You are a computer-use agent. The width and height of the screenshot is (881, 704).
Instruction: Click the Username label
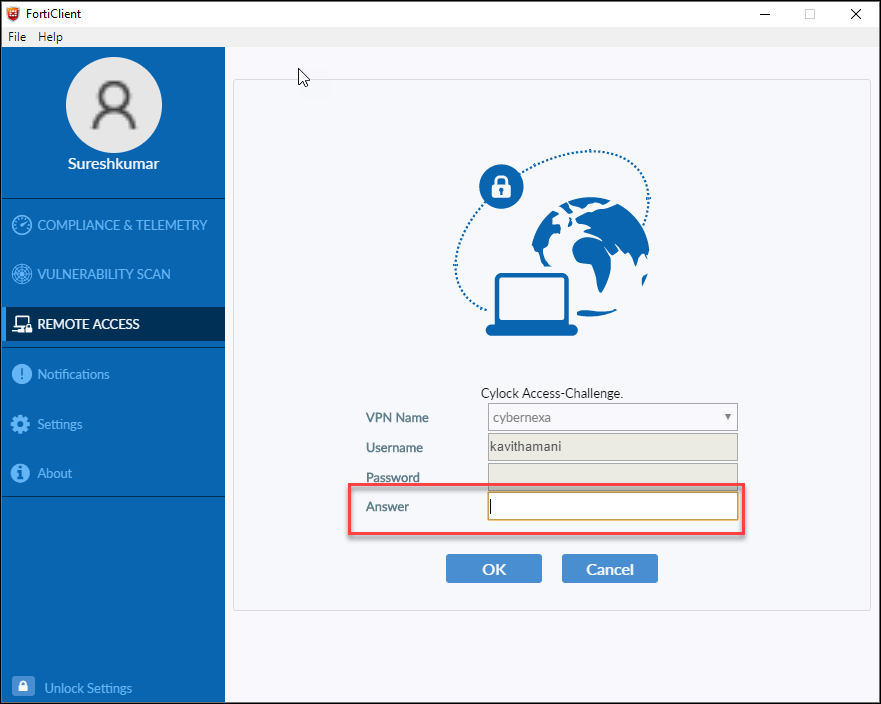[x=394, y=447]
